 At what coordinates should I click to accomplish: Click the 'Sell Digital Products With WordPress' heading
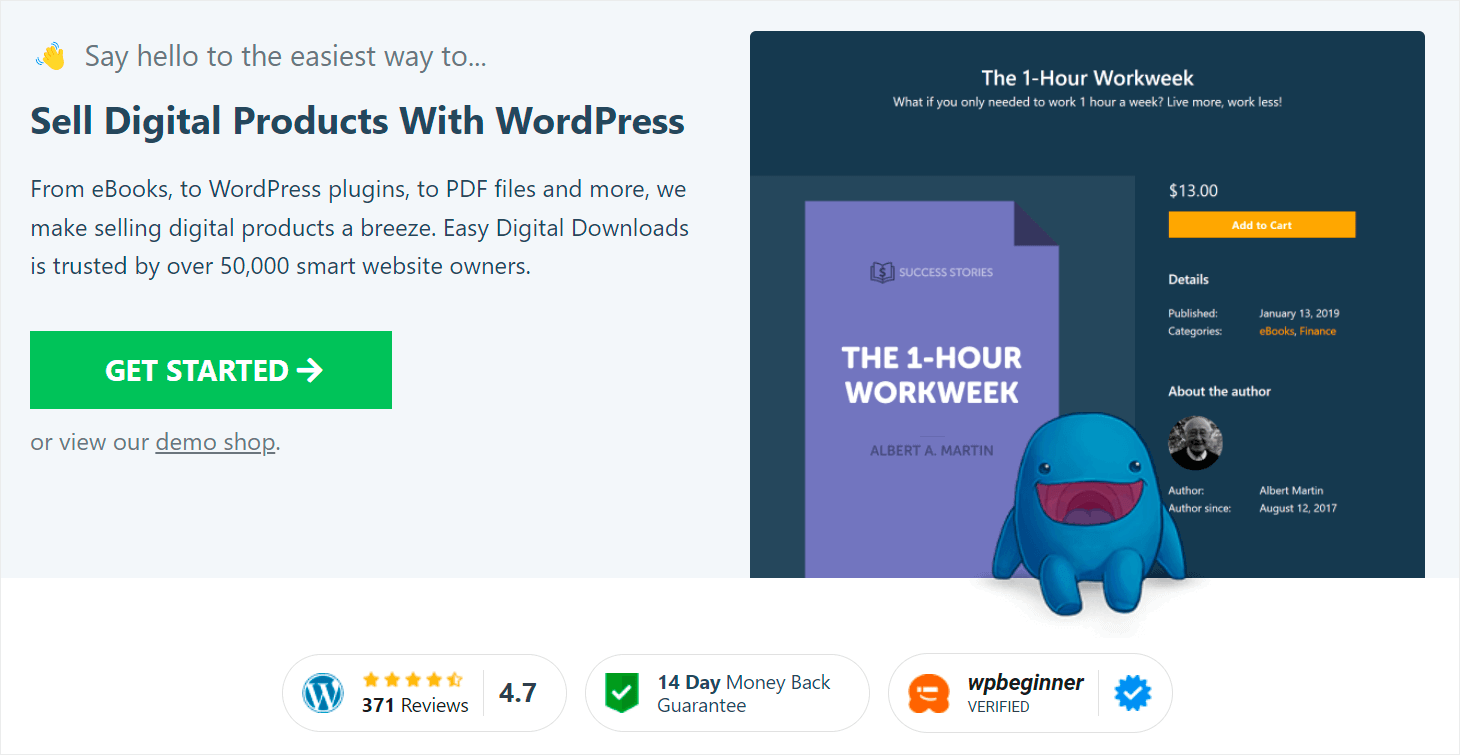(358, 121)
